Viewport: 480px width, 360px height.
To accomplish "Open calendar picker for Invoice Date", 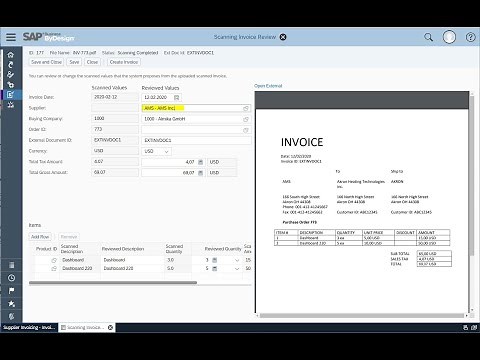I will click(x=177, y=97).
